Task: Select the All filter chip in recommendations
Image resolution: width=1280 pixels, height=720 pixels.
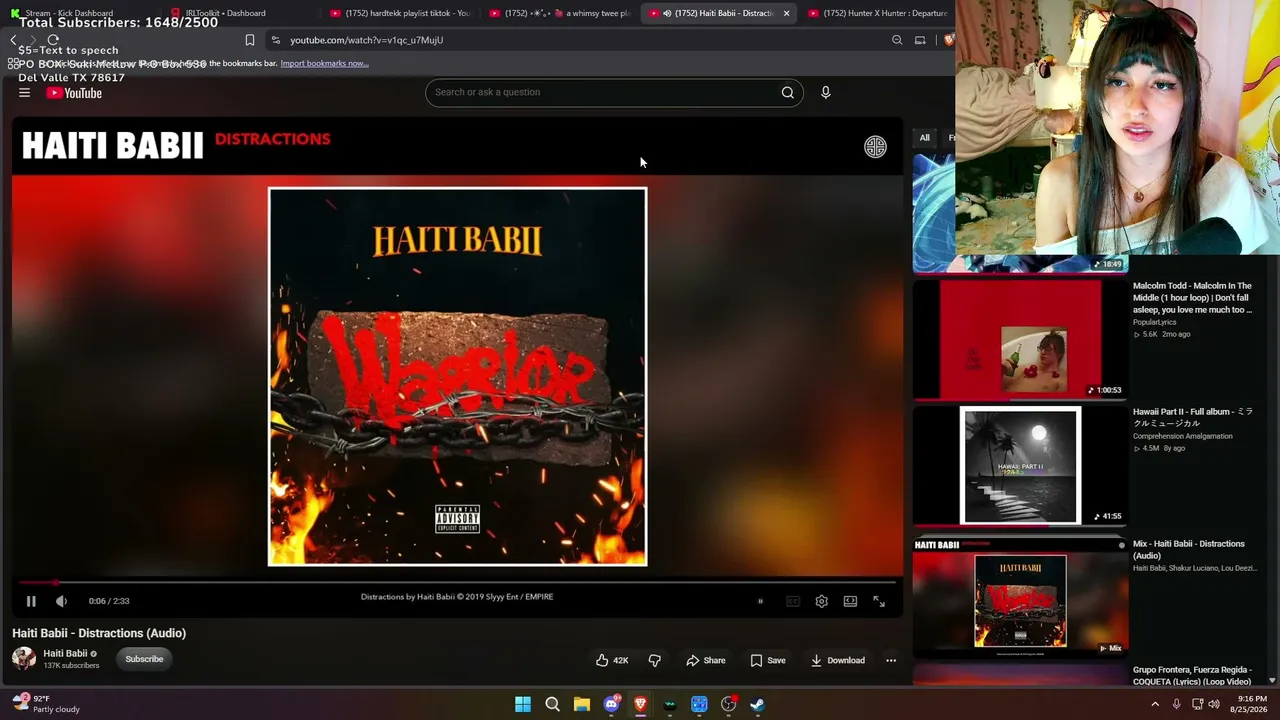Action: pos(925,138)
